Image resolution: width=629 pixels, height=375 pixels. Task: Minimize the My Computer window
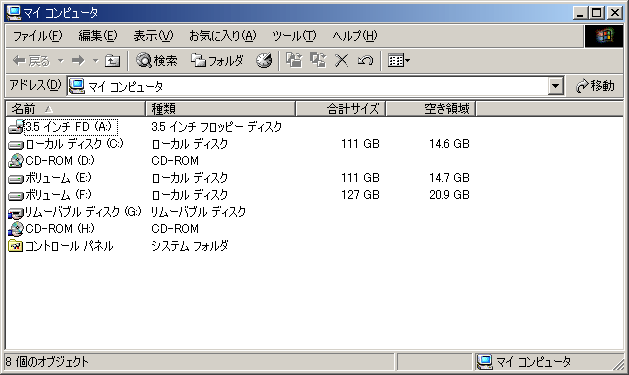point(580,13)
